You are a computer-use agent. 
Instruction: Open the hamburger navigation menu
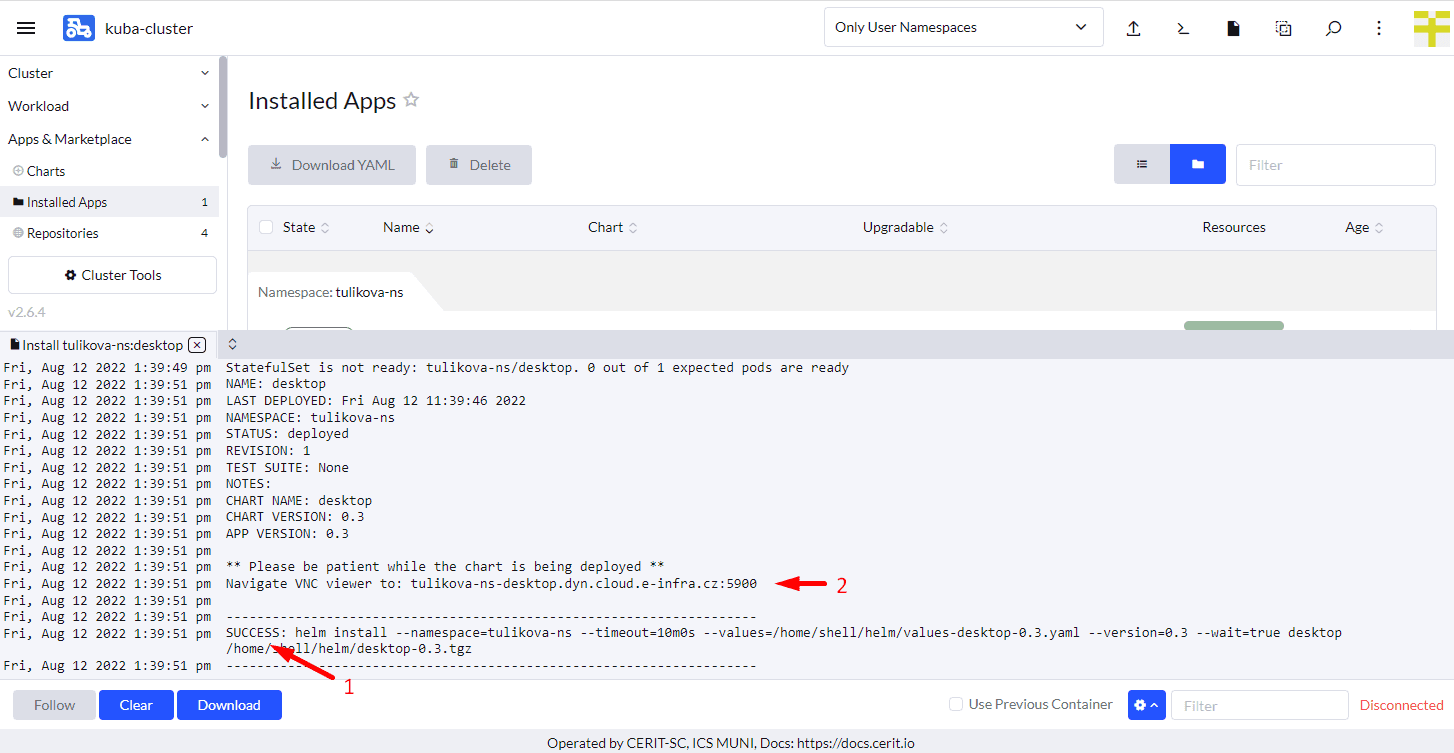pyautogui.click(x=26, y=28)
